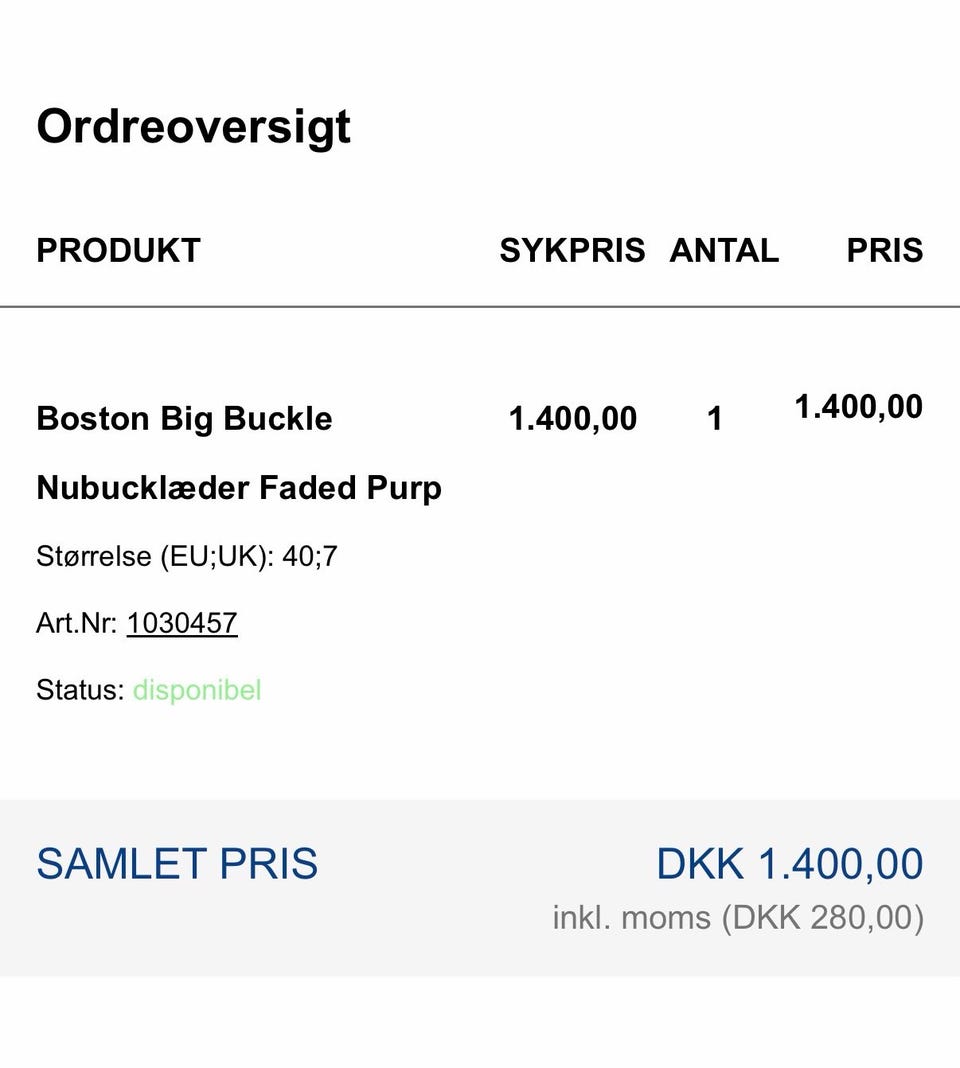Click the unit price 1.400,00 under SYKPRIS

click(x=573, y=418)
